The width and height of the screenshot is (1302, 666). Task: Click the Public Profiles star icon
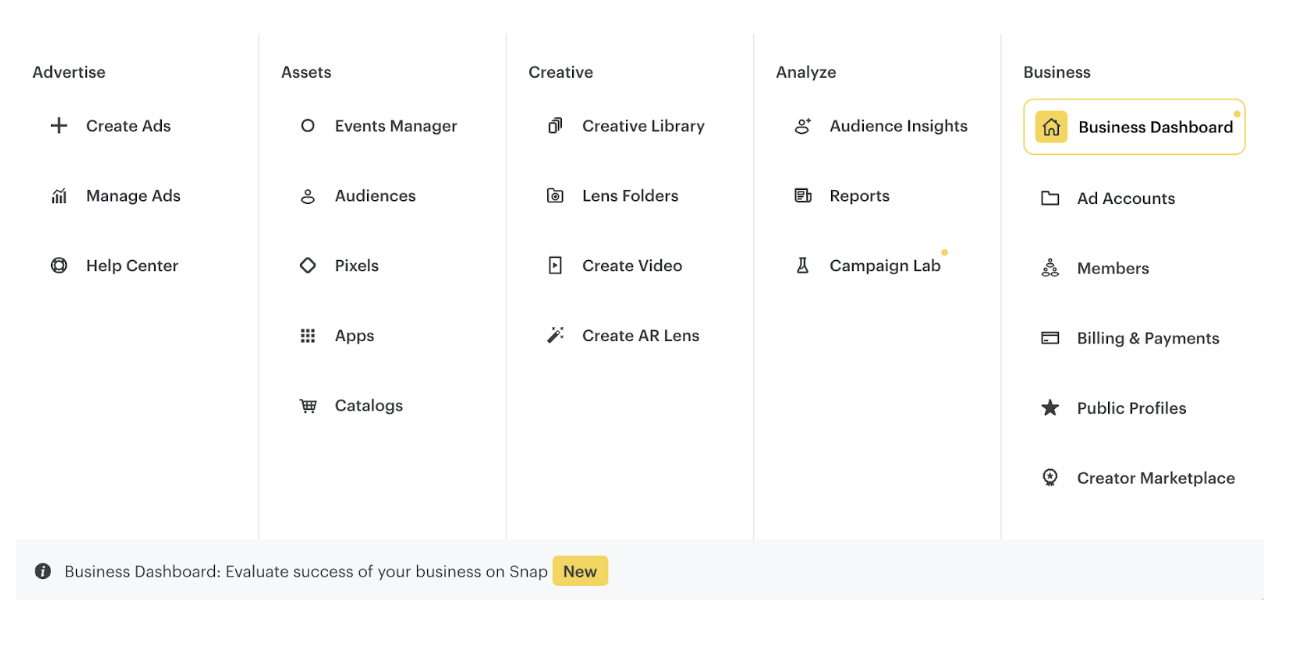1050,408
